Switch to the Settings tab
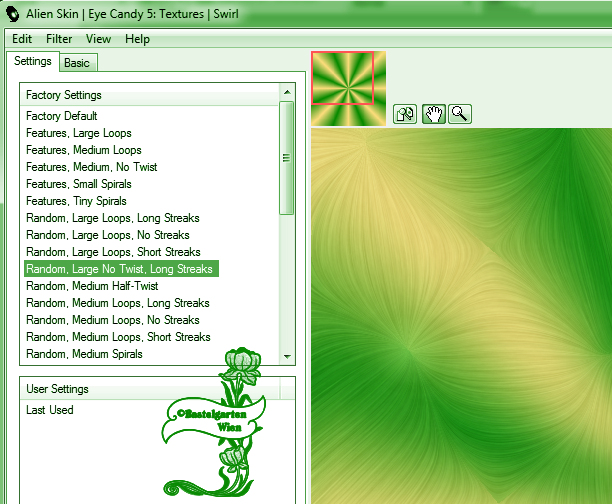The height and width of the screenshot is (504, 612). click(x=33, y=61)
